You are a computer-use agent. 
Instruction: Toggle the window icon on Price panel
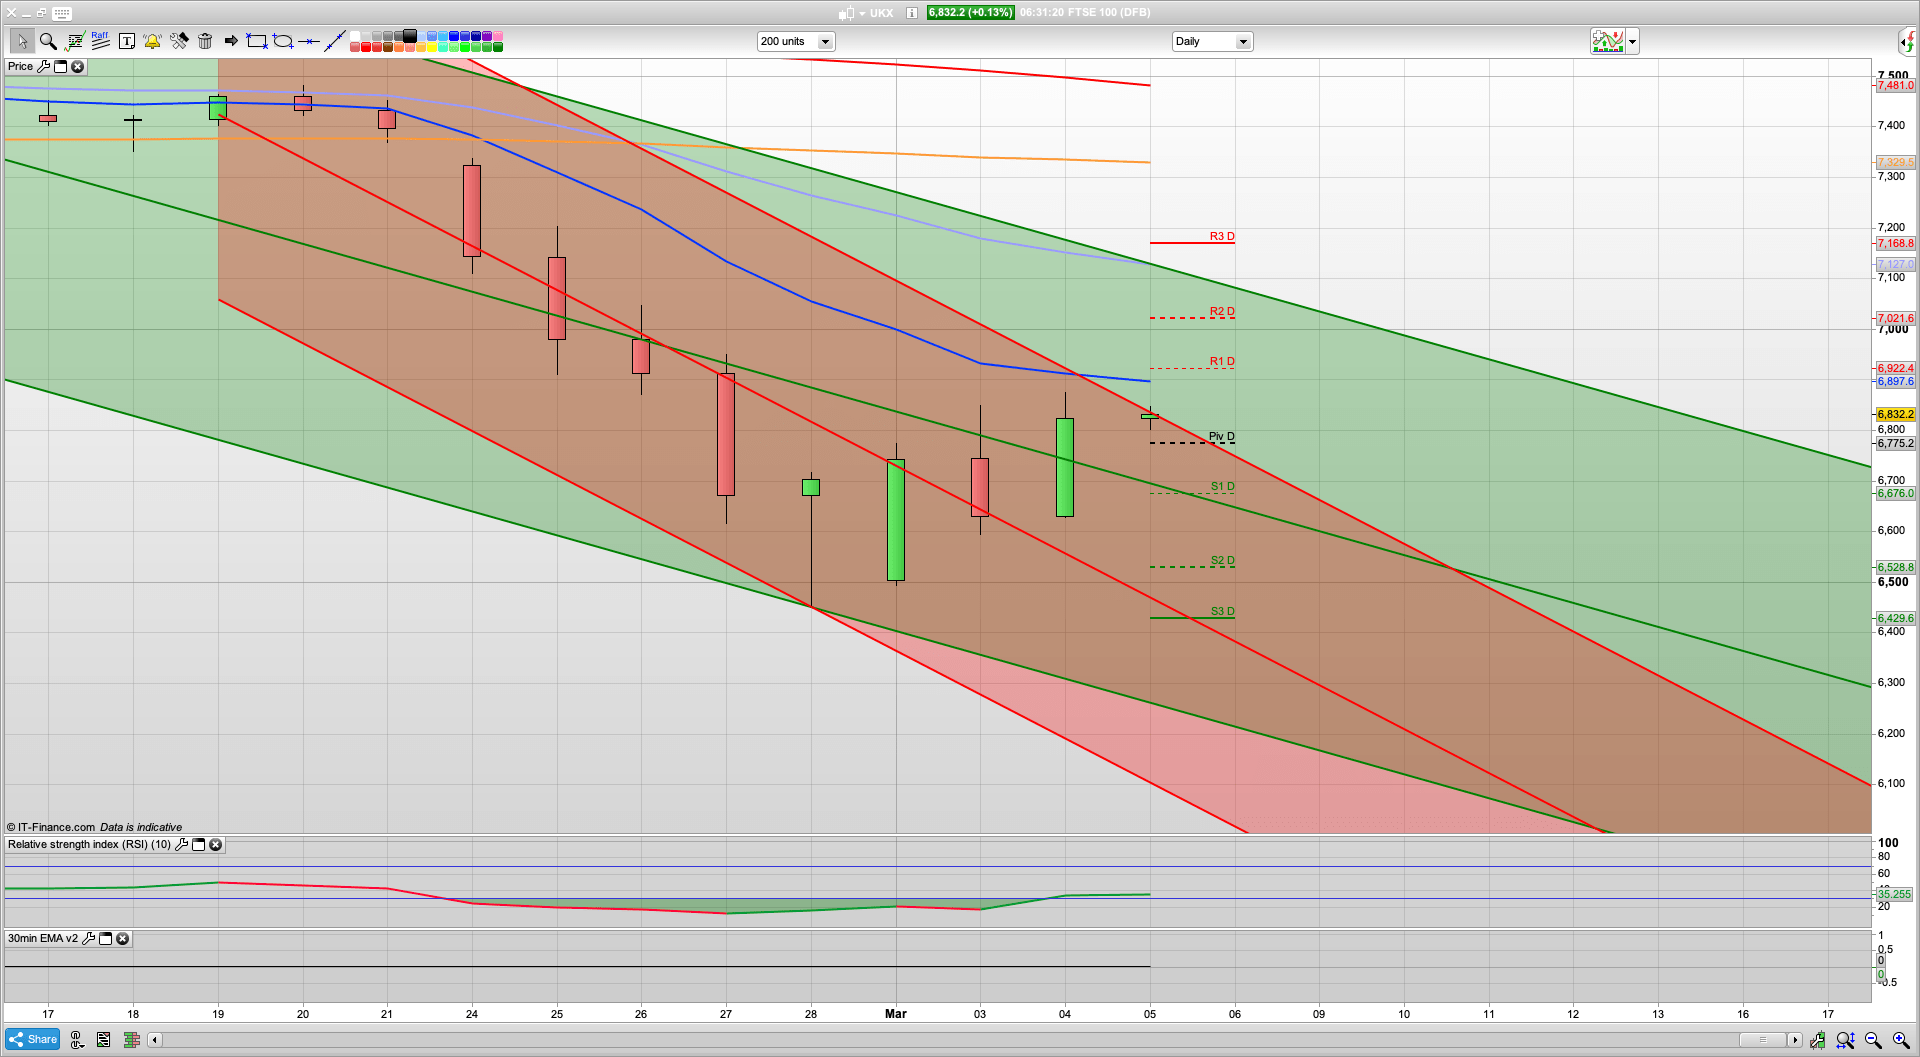(60, 67)
